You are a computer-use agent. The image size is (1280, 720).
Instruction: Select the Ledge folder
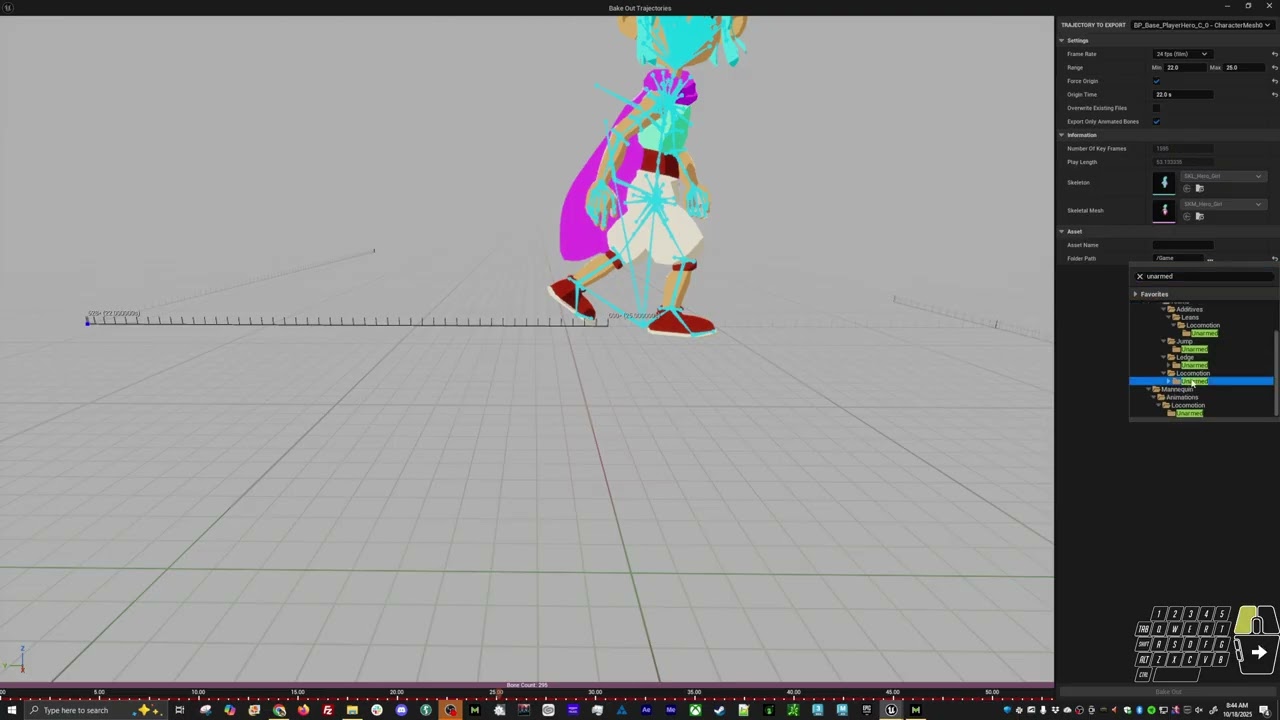click(1185, 357)
